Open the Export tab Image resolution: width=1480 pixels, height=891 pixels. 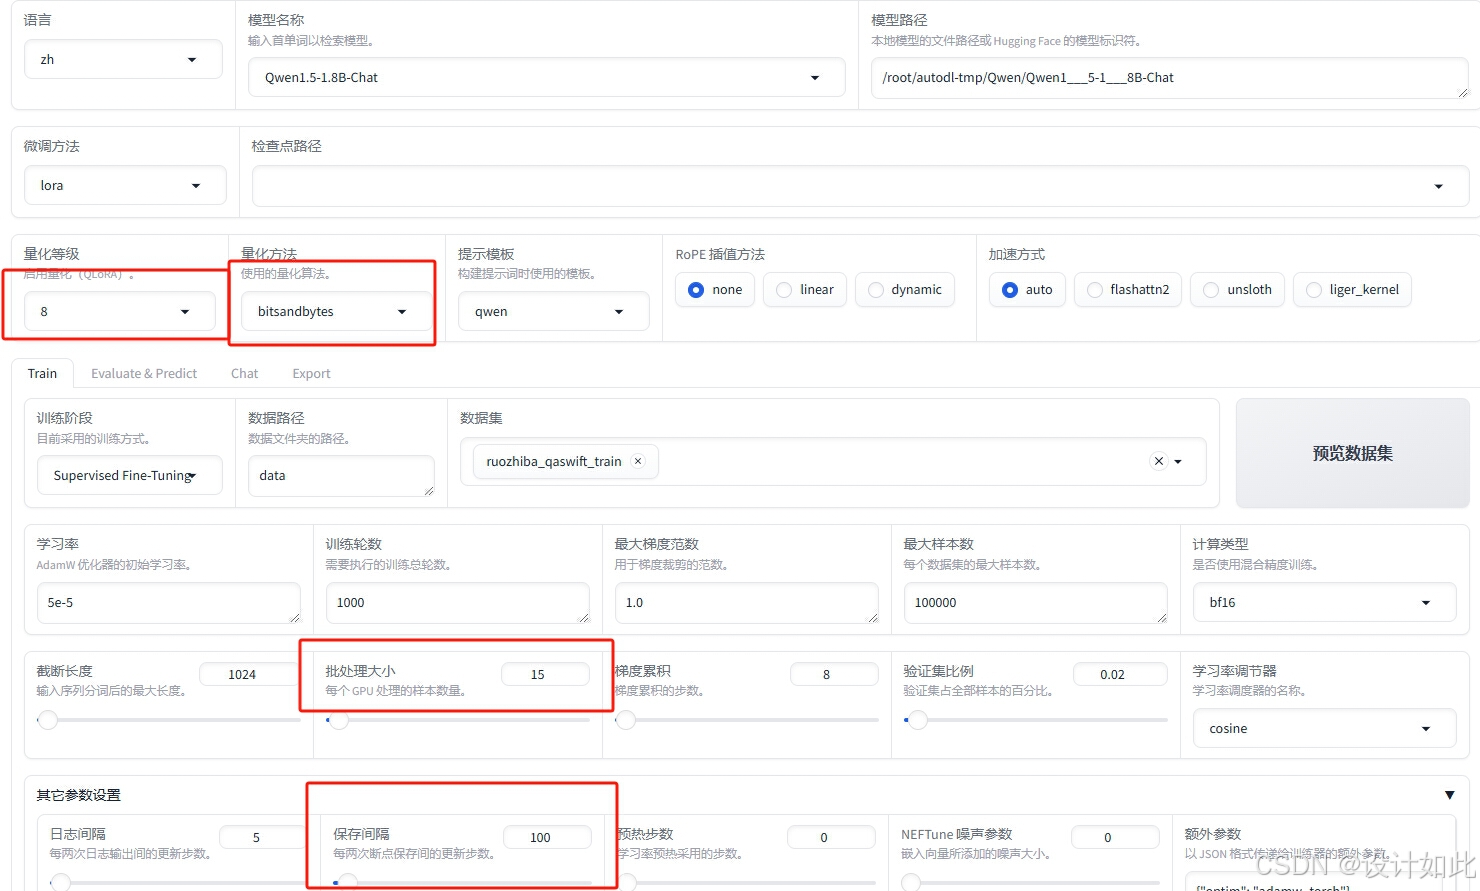click(x=311, y=373)
